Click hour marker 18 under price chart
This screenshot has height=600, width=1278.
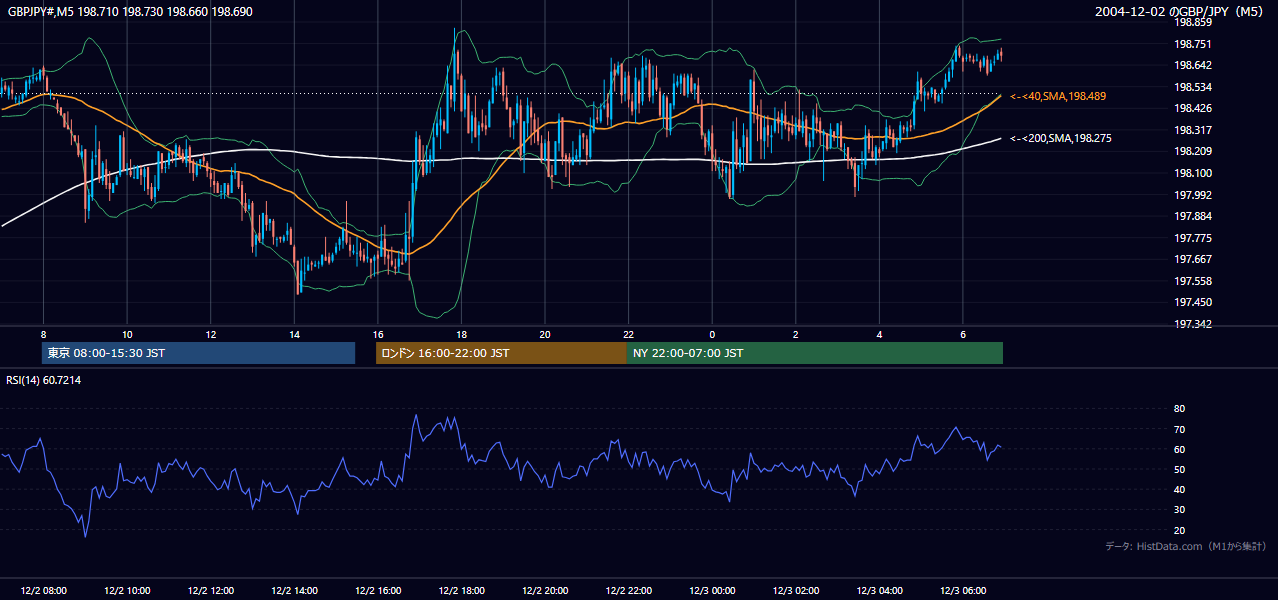(461, 334)
